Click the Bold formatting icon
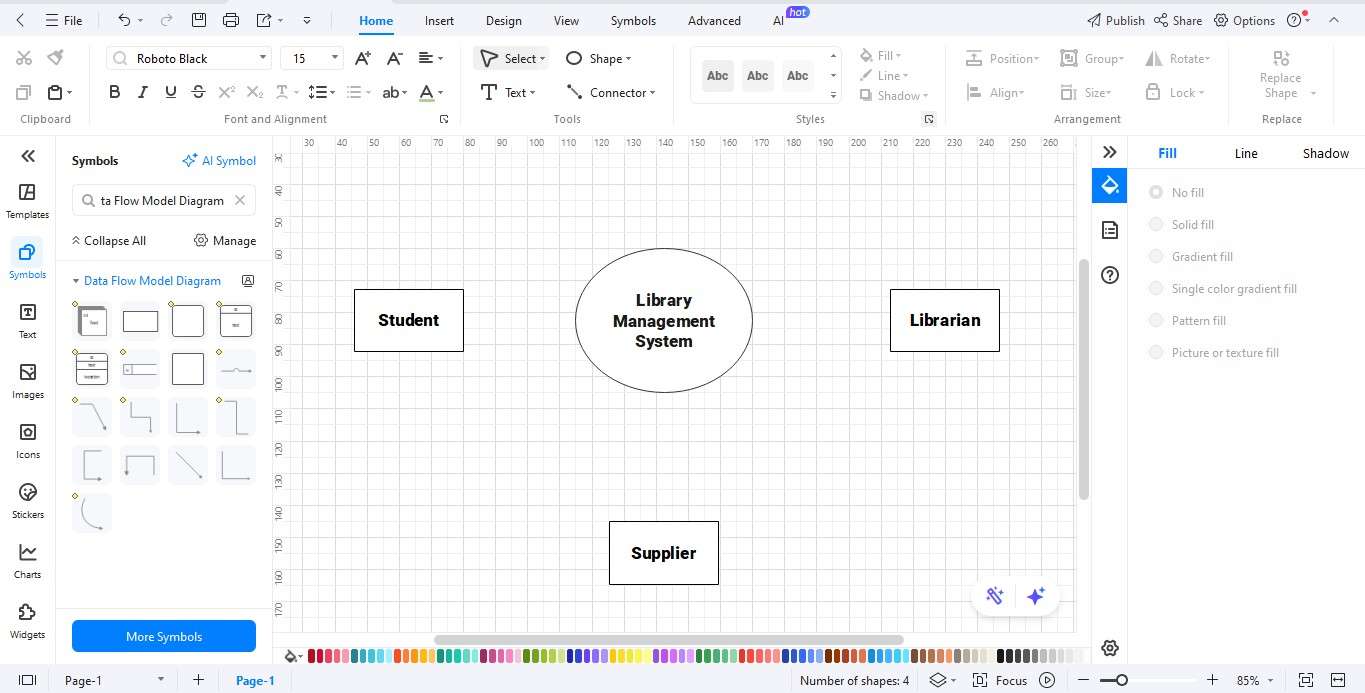 click(x=114, y=92)
